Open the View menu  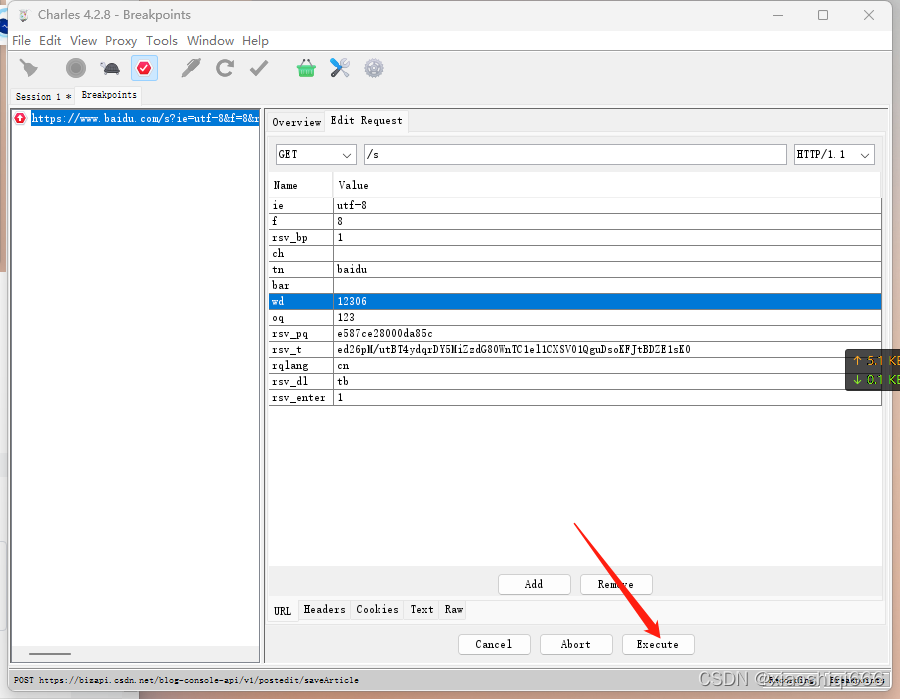83,41
